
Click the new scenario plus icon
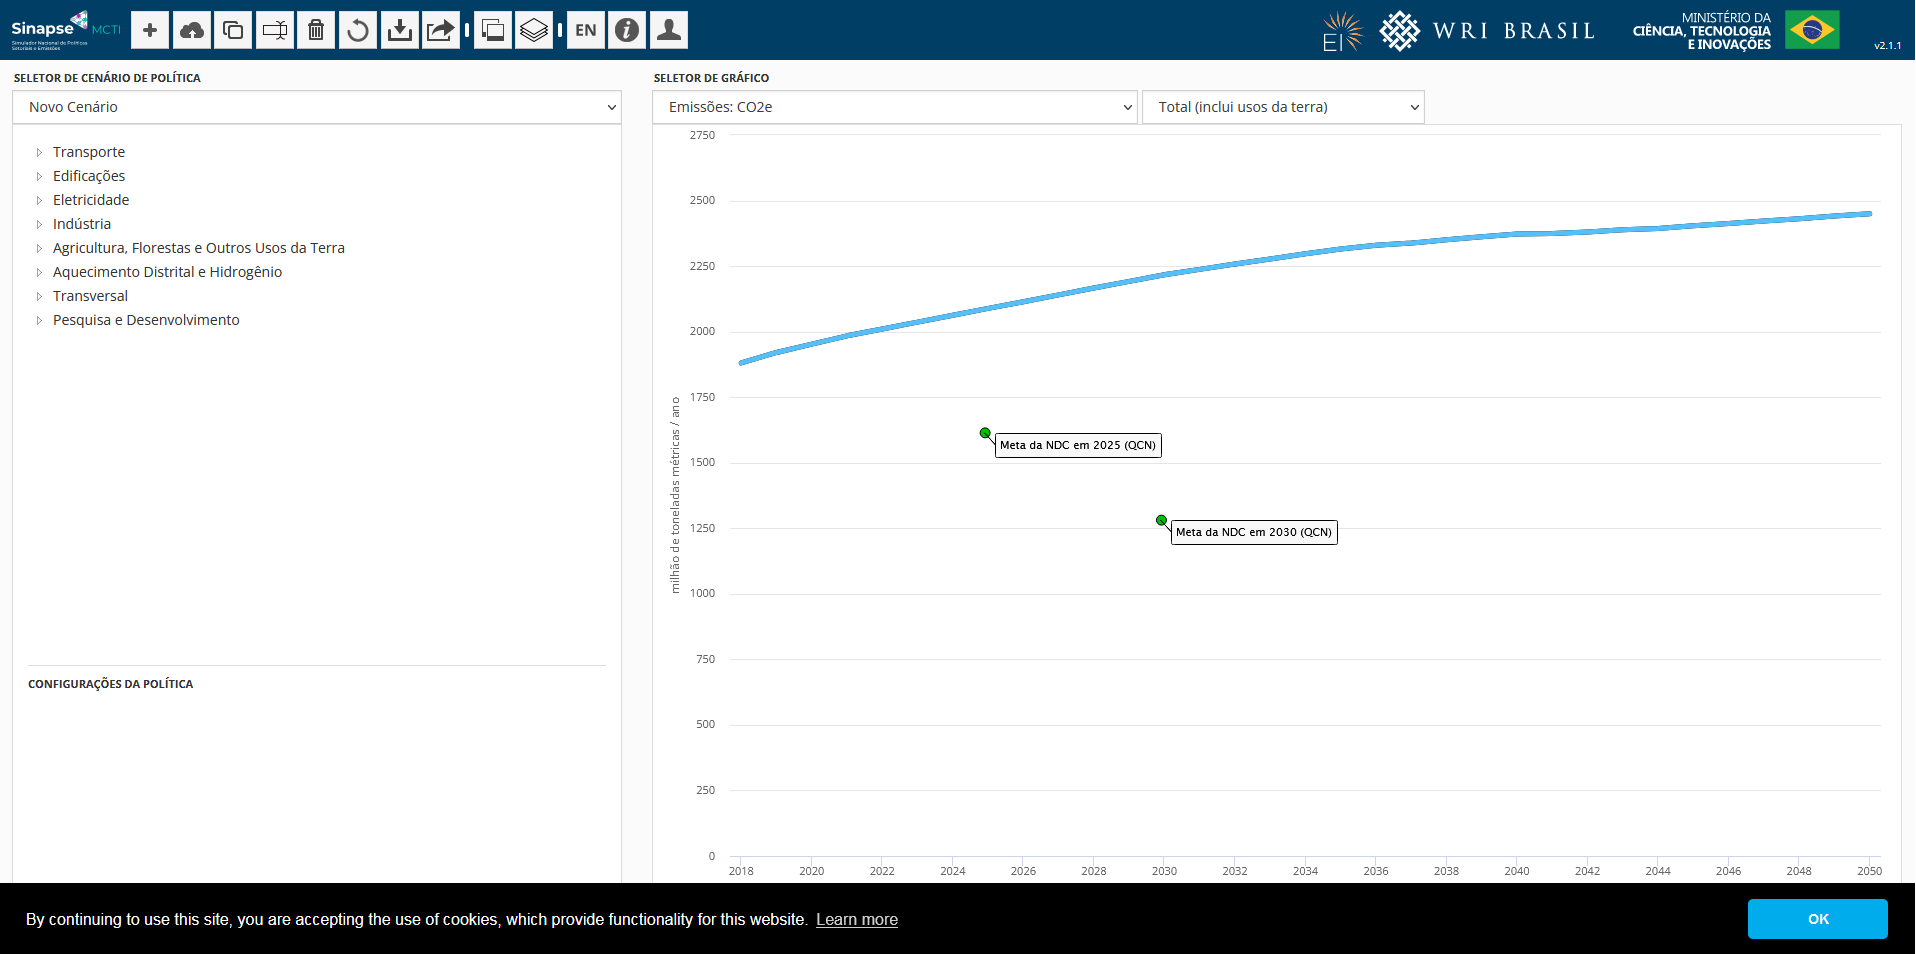point(150,30)
